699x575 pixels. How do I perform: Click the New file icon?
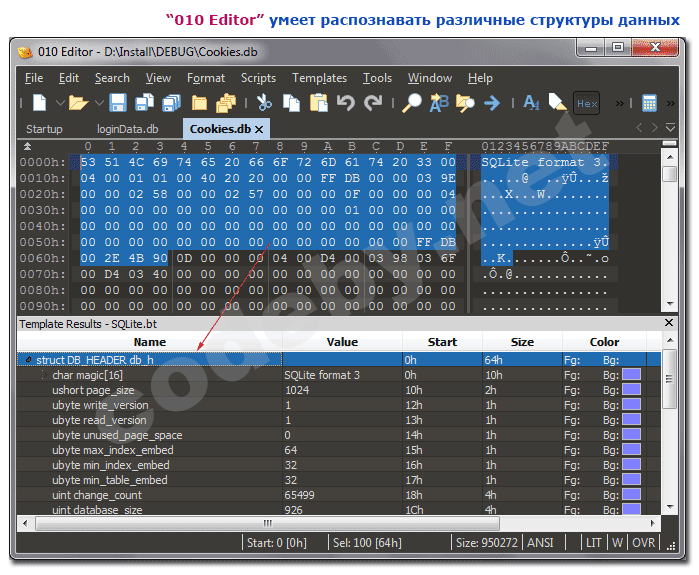point(38,103)
